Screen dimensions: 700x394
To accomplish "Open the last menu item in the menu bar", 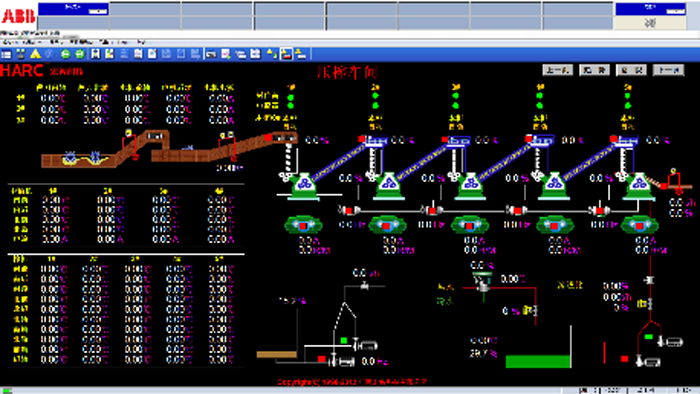I will coord(141,42).
